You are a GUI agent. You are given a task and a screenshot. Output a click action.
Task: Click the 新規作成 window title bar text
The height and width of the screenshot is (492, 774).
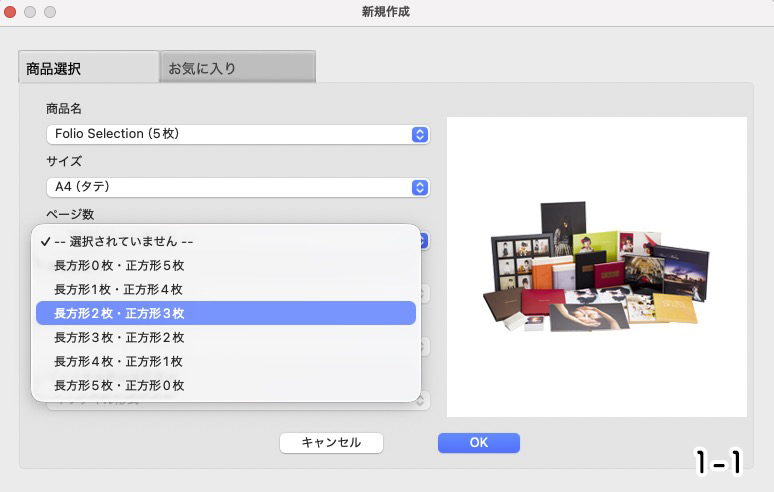pos(386,12)
